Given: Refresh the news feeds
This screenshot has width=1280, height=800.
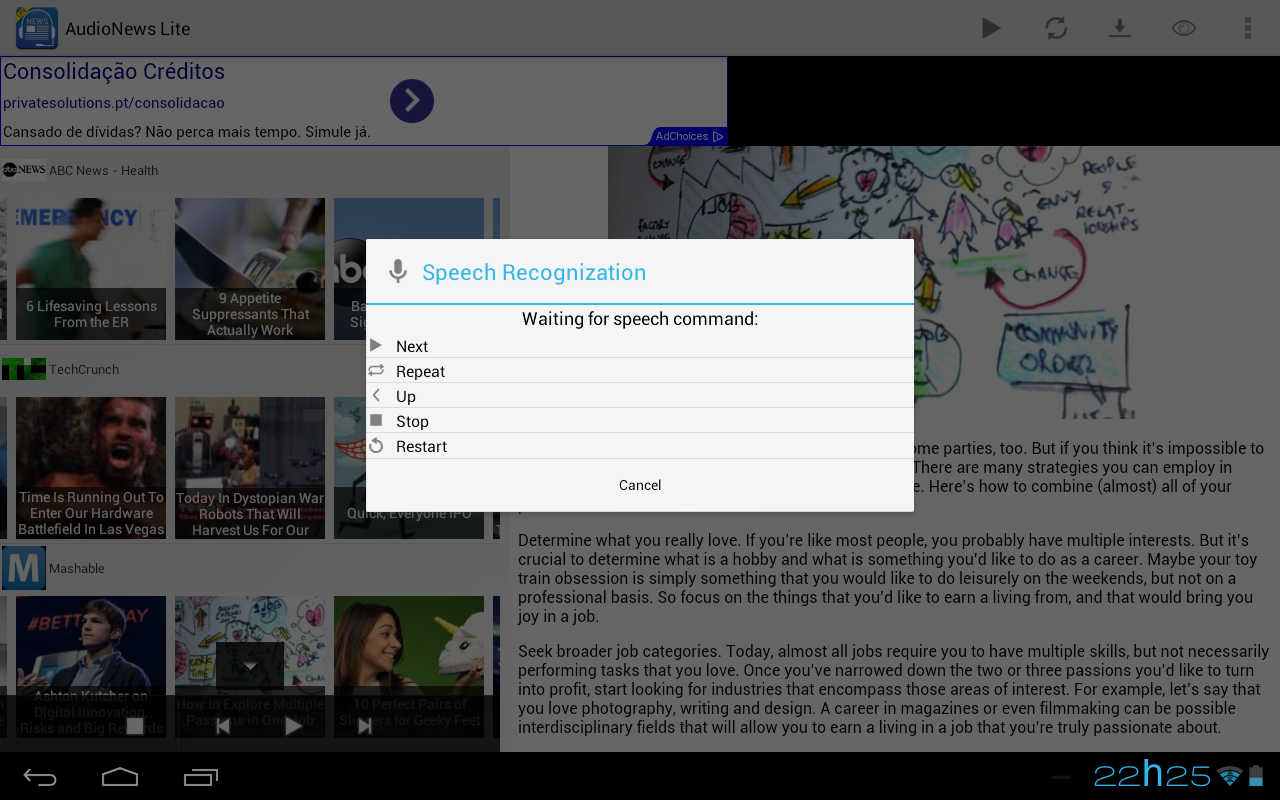Looking at the screenshot, I should coord(1056,28).
